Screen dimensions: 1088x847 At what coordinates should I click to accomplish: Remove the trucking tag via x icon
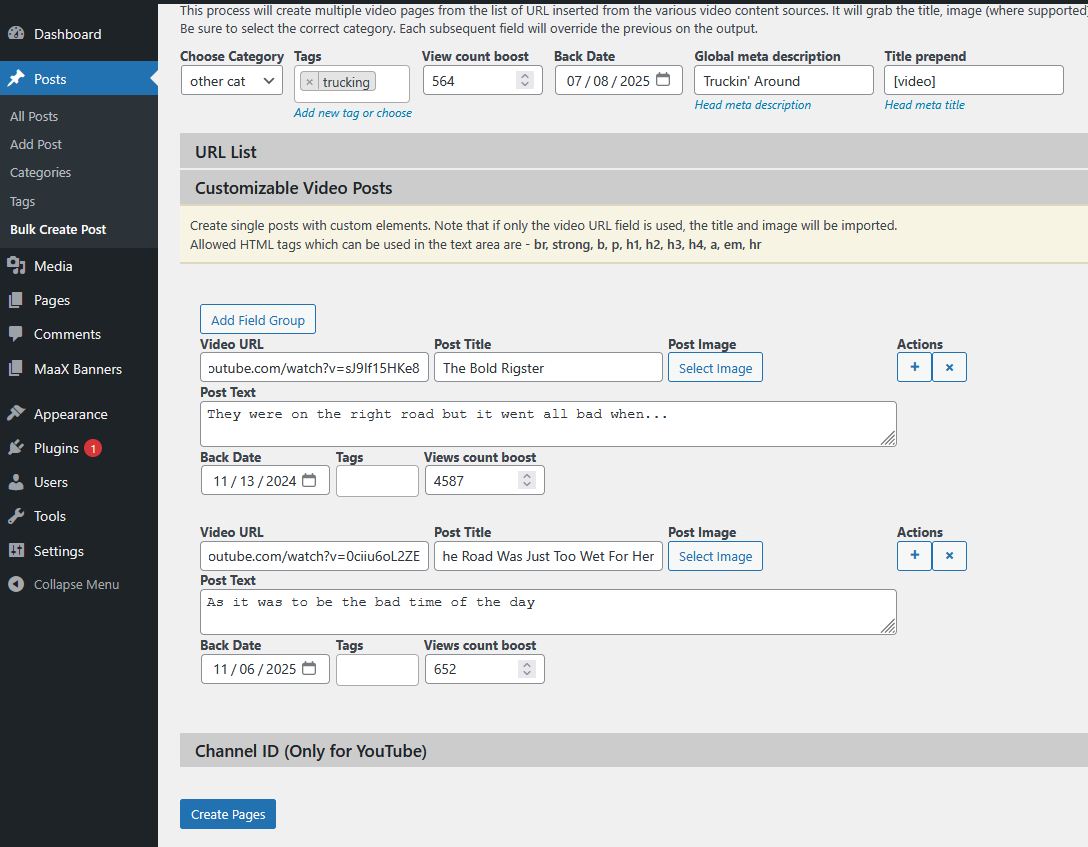[x=309, y=82]
